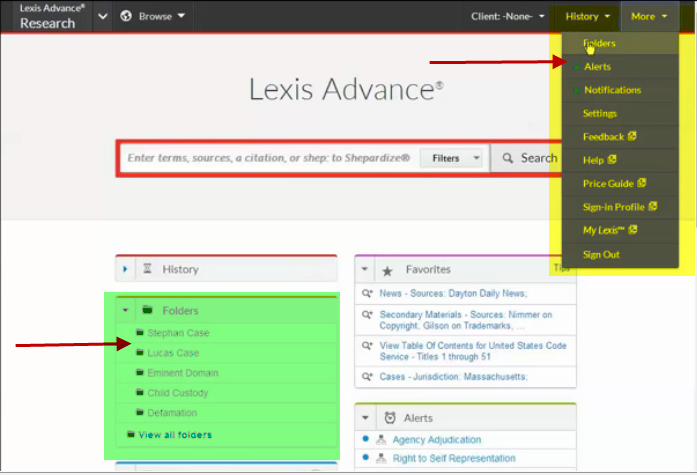Click folder icon beside Defamation
The image size is (697, 475).
140,412
